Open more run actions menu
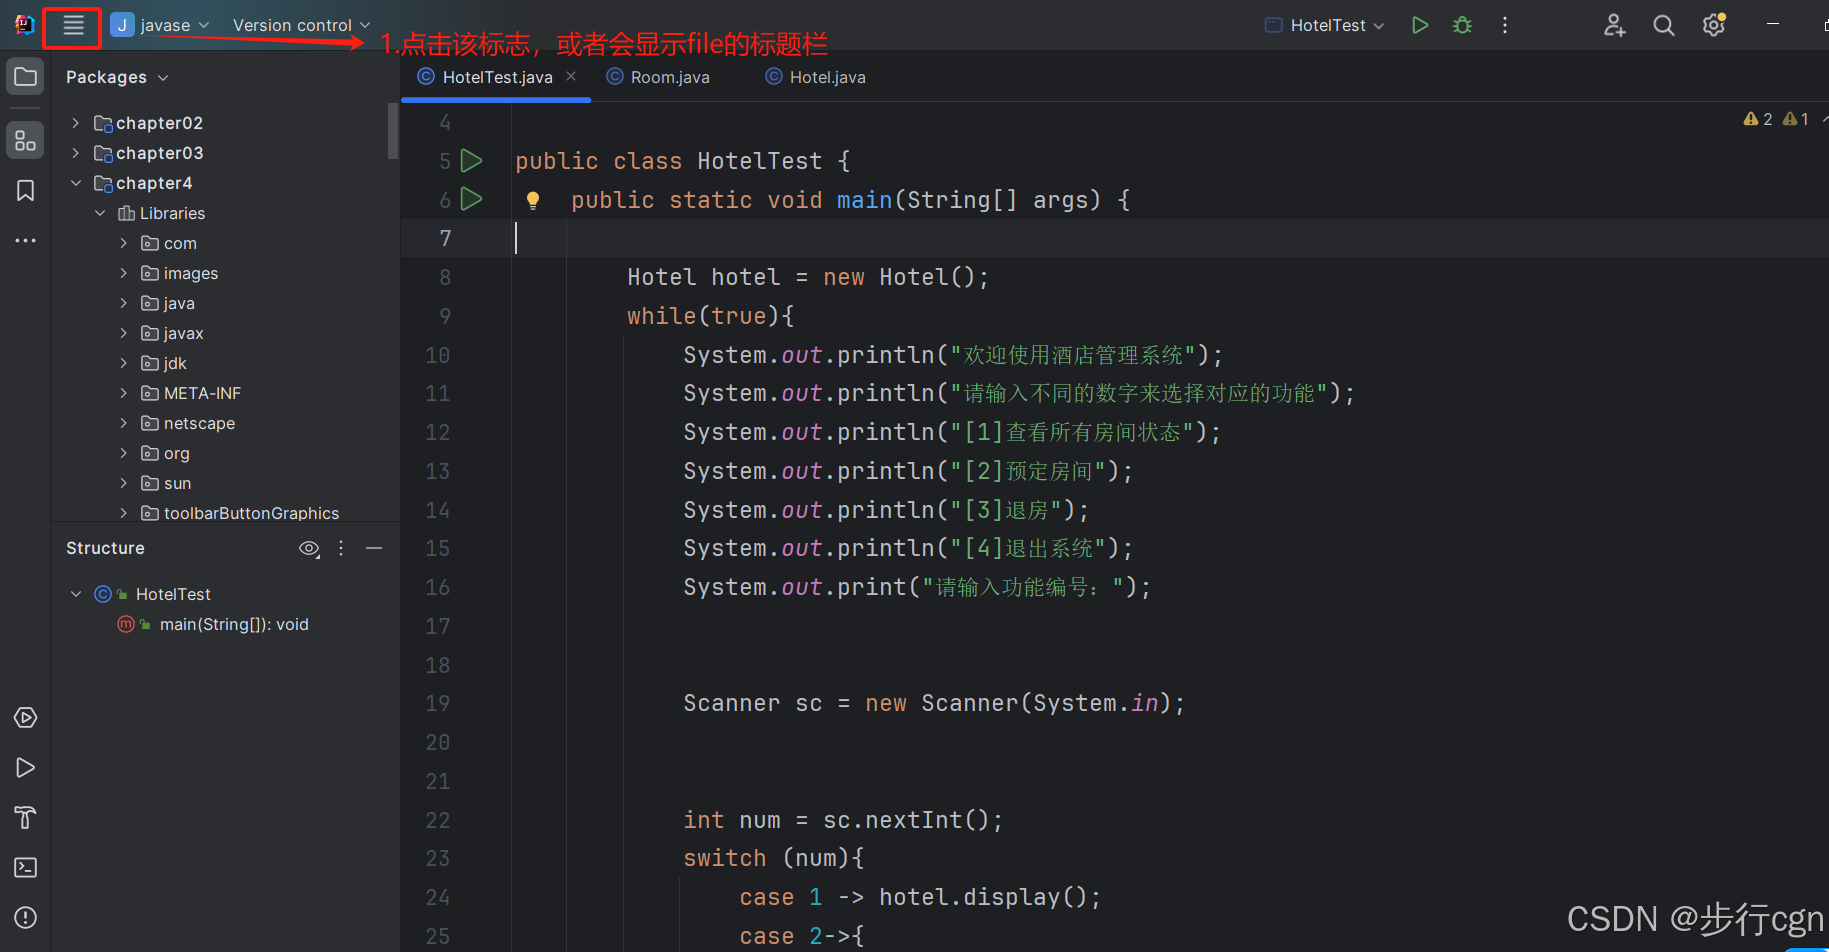 (x=1505, y=25)
